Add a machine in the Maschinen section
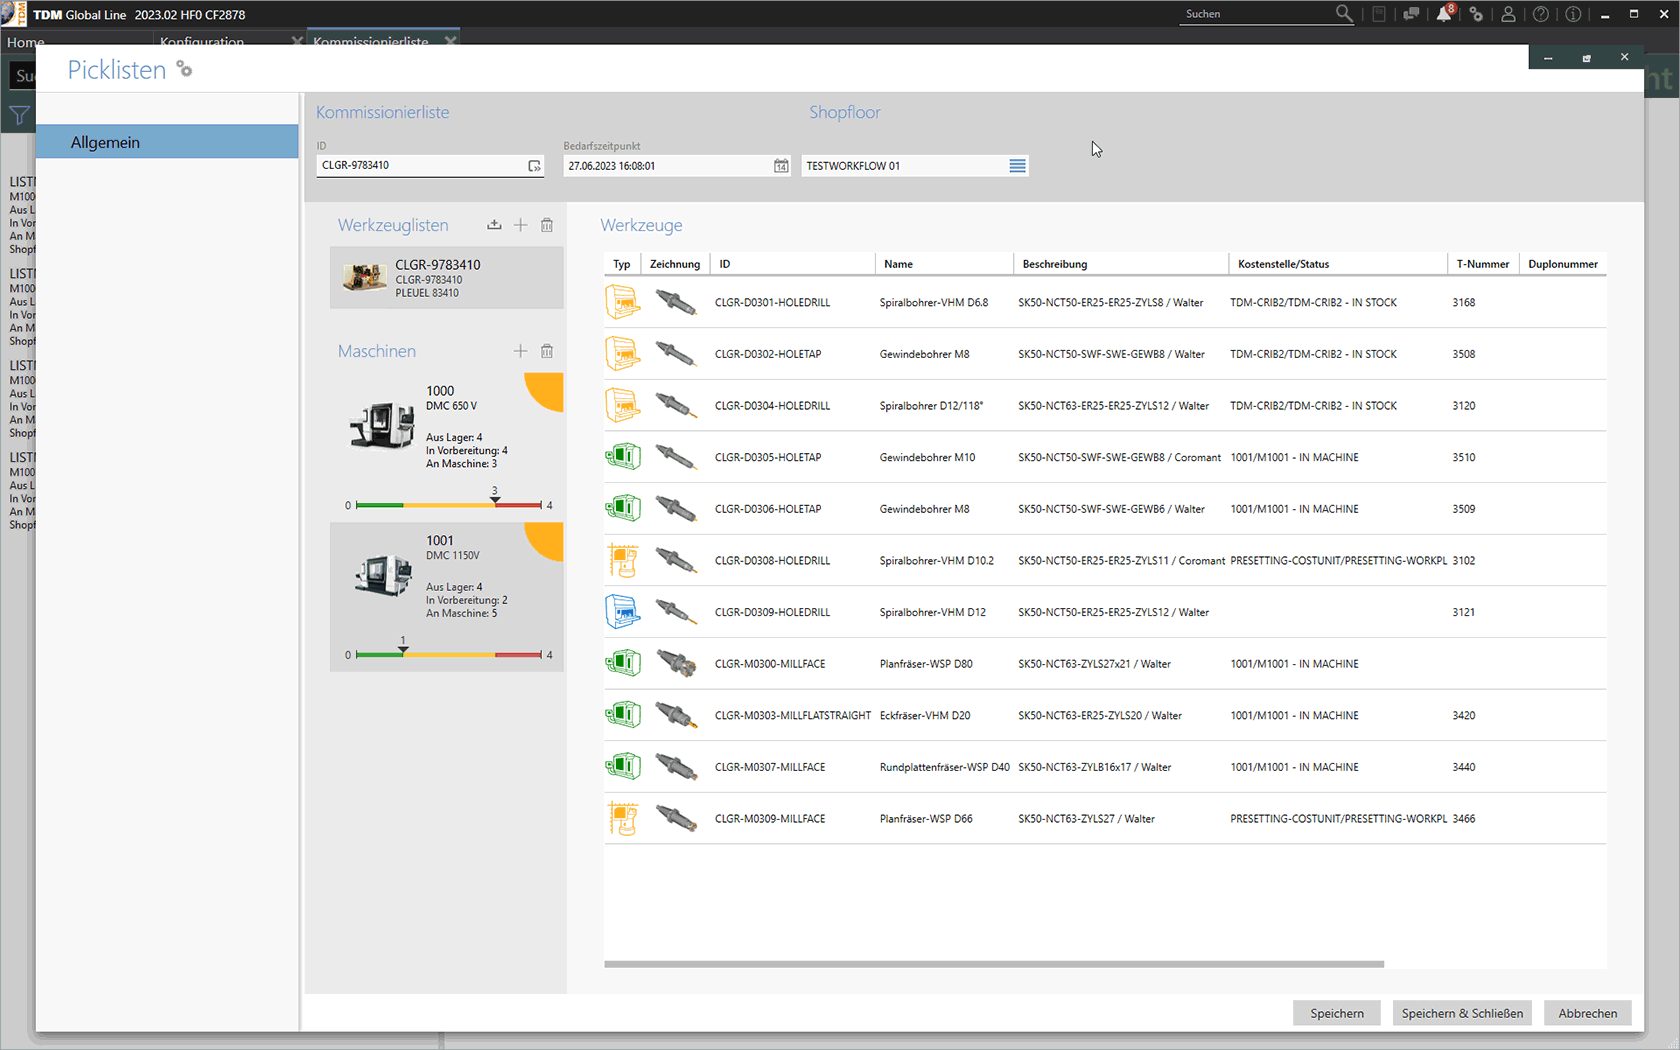The height and width of the screenshot is (1050, 1680). coord(520,351)
